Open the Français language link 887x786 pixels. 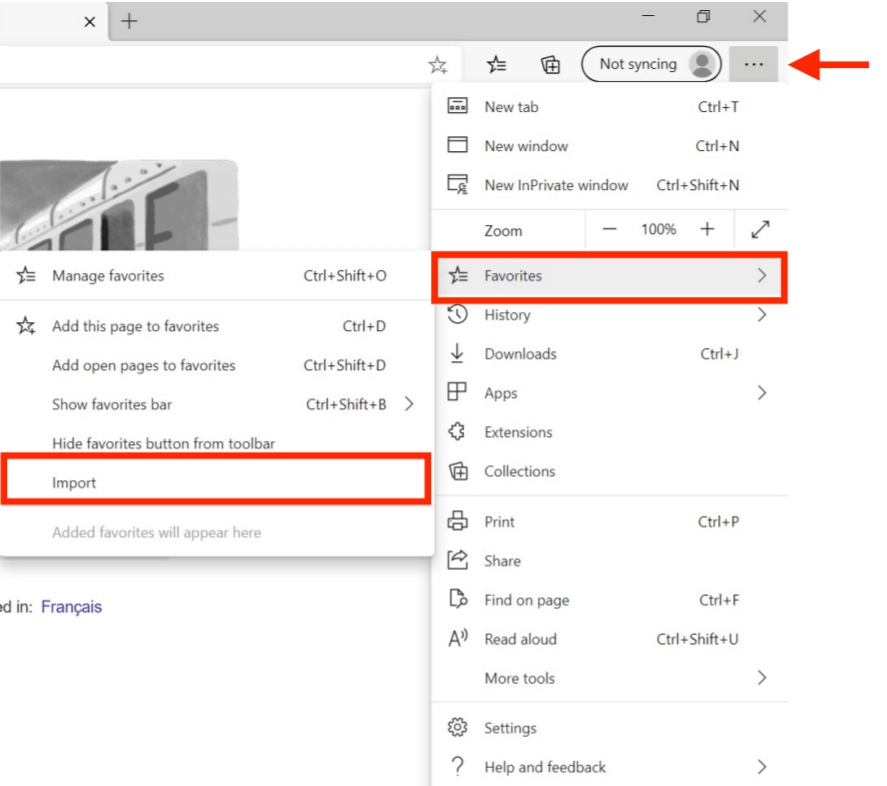(71, 607)
